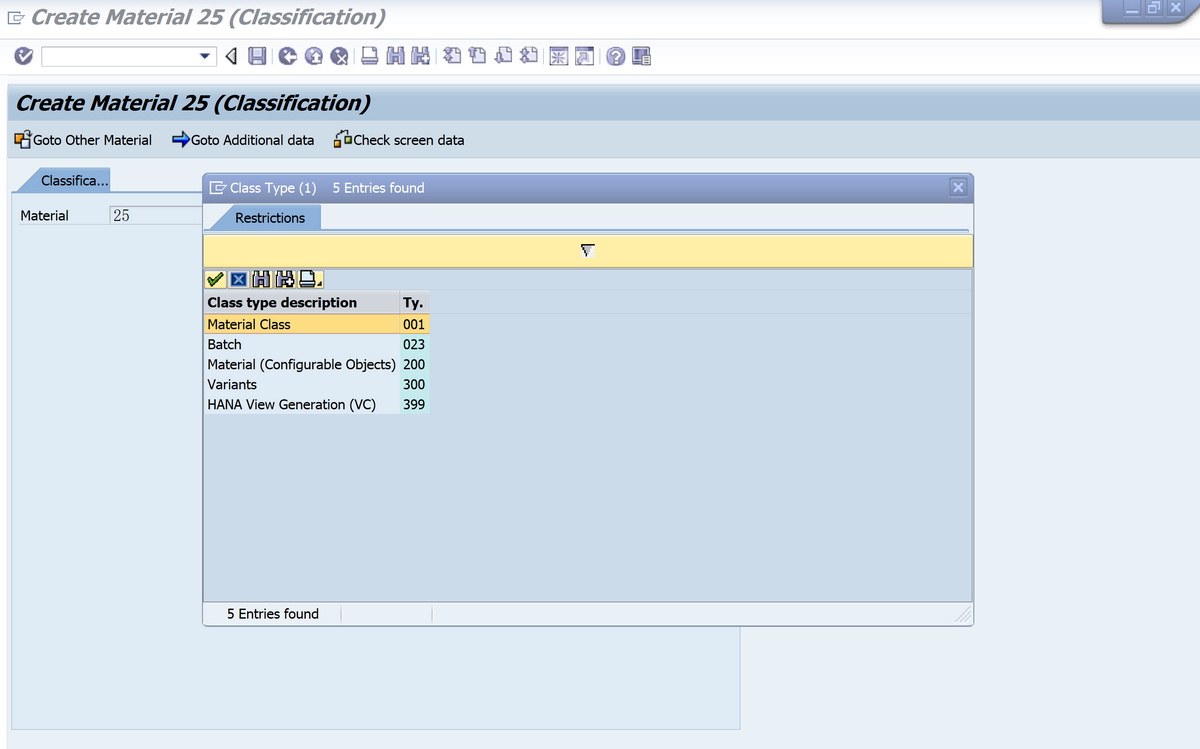This screenshot has height=749, width=1200.
Task: Click Goto Additional data
Action: coord(242,140)
